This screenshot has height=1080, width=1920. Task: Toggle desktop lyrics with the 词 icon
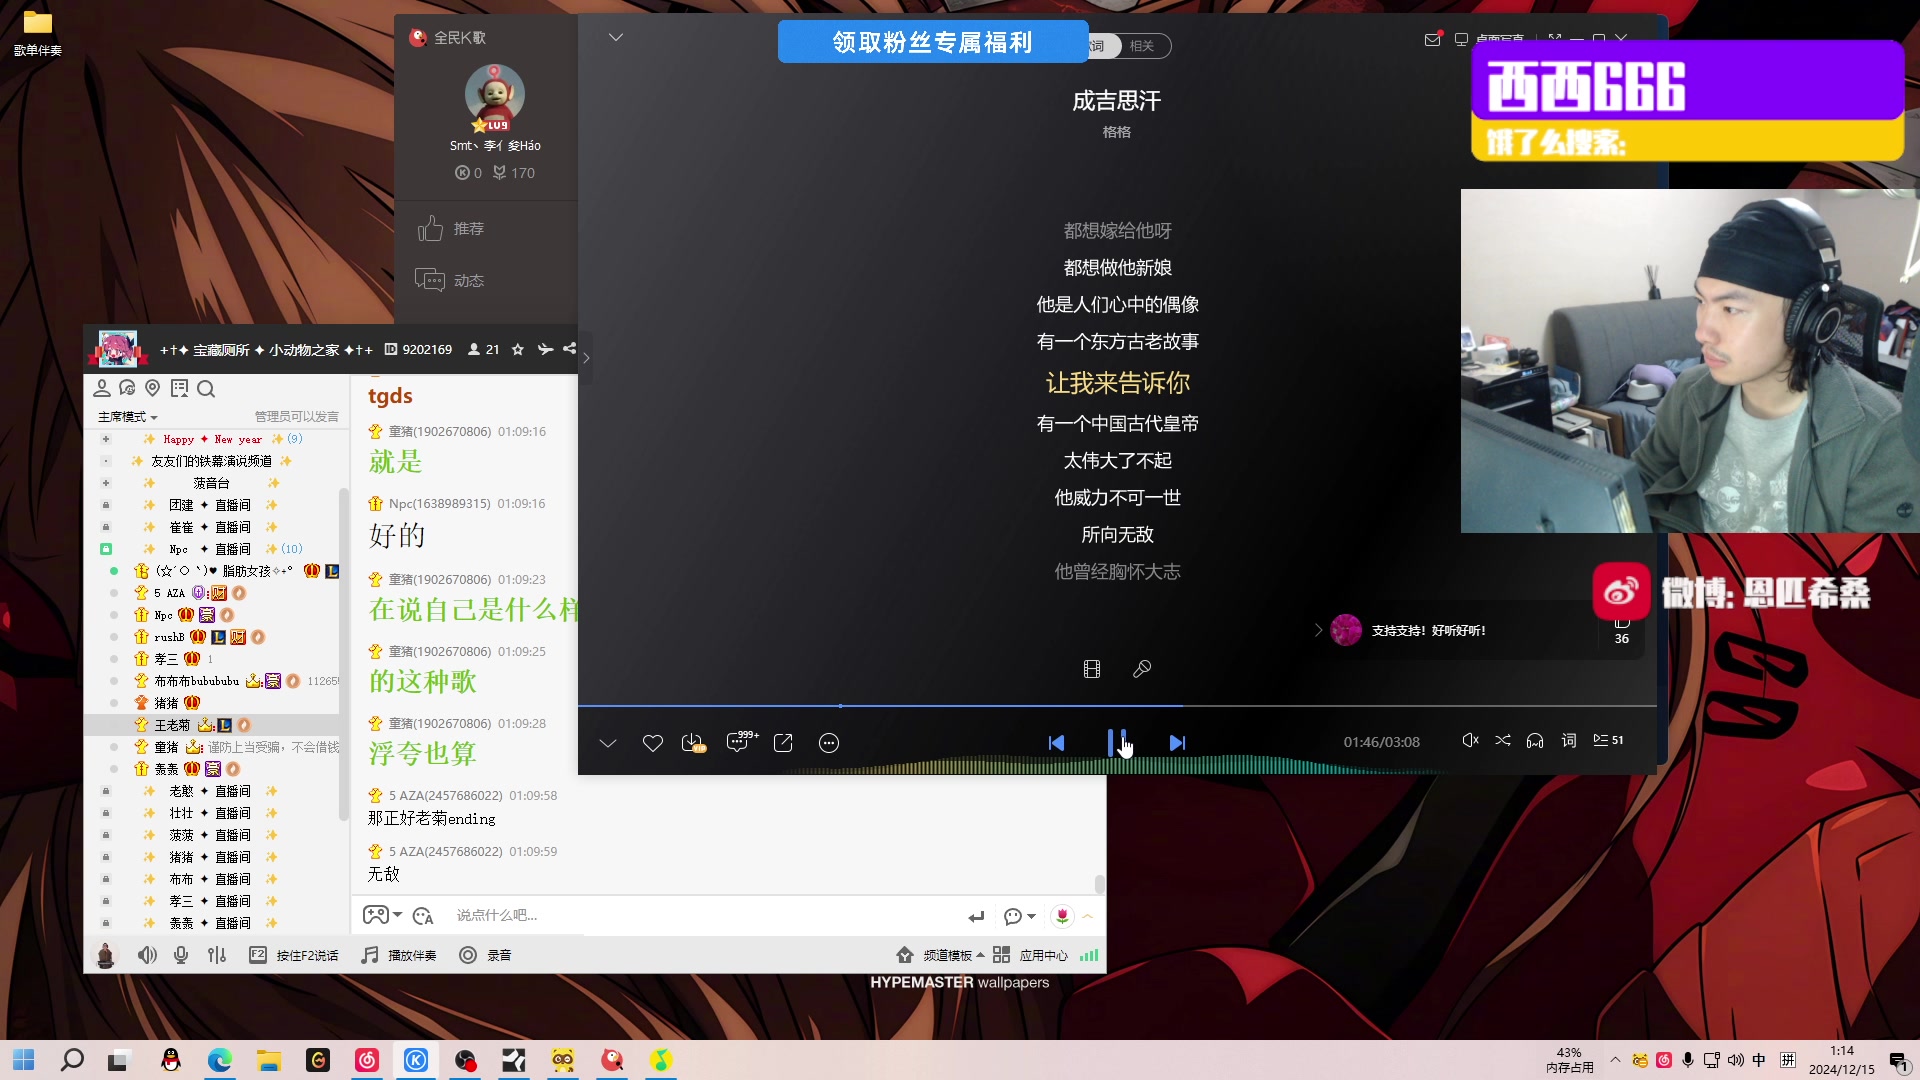(1569, 741)
